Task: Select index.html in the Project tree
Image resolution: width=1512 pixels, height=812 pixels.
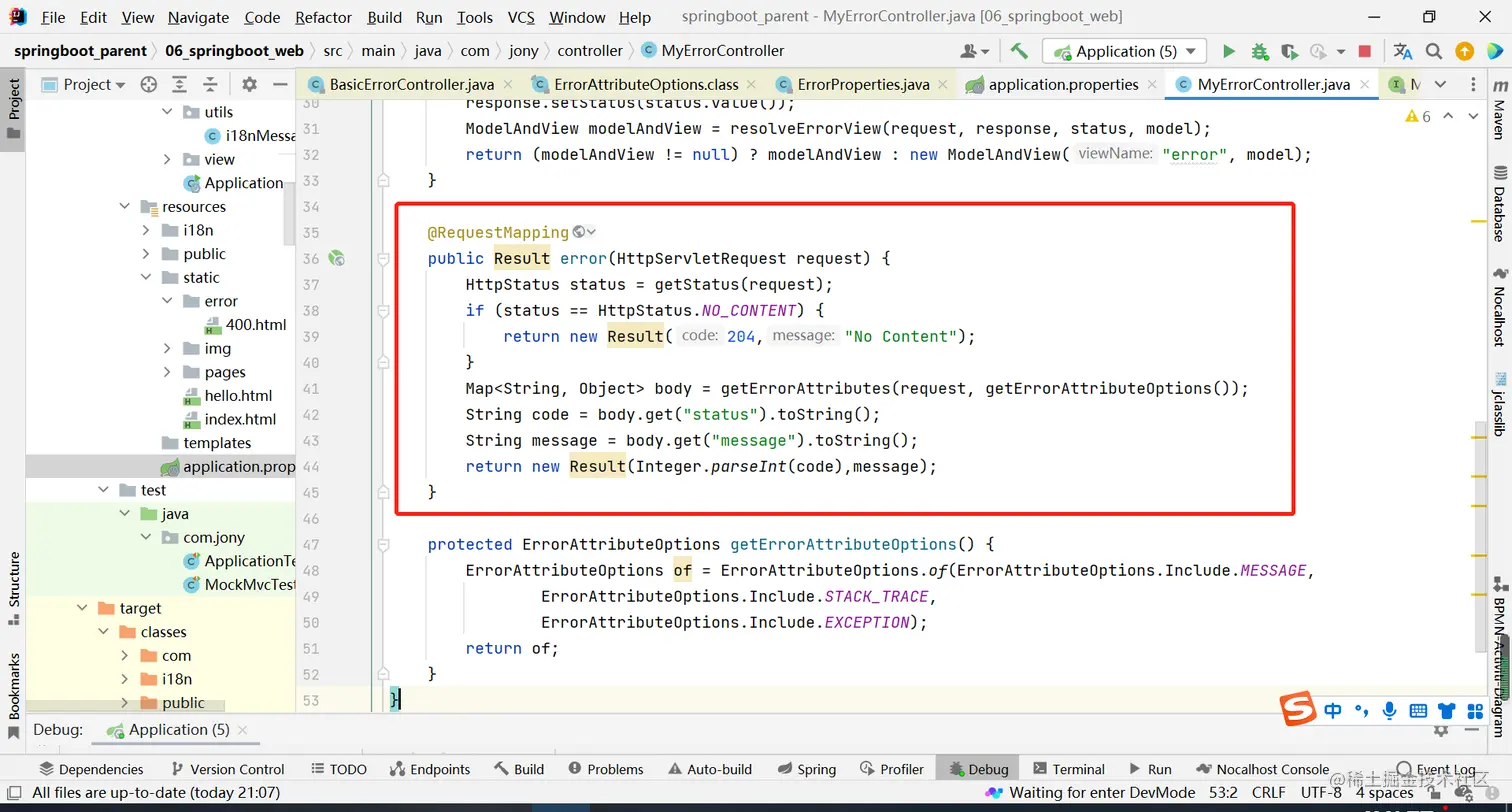Action: coord(228,420)
